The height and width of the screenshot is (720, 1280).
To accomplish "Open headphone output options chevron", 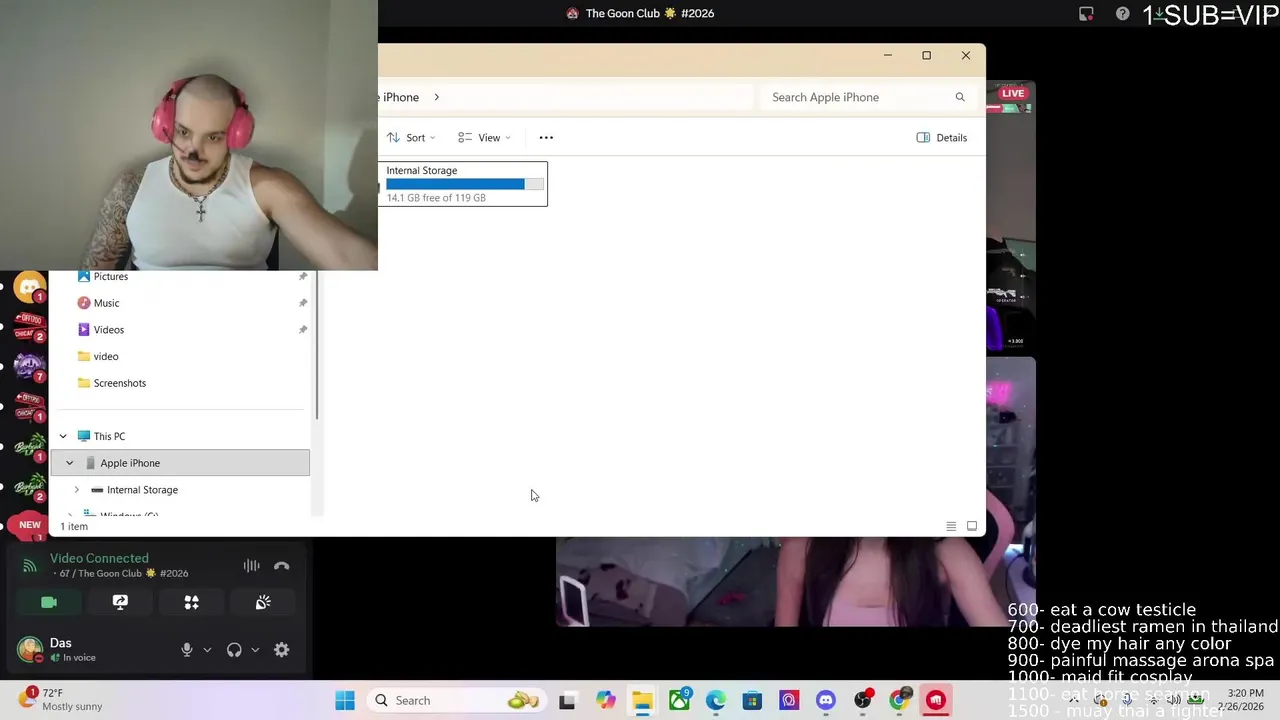I will tap(255, 650).
